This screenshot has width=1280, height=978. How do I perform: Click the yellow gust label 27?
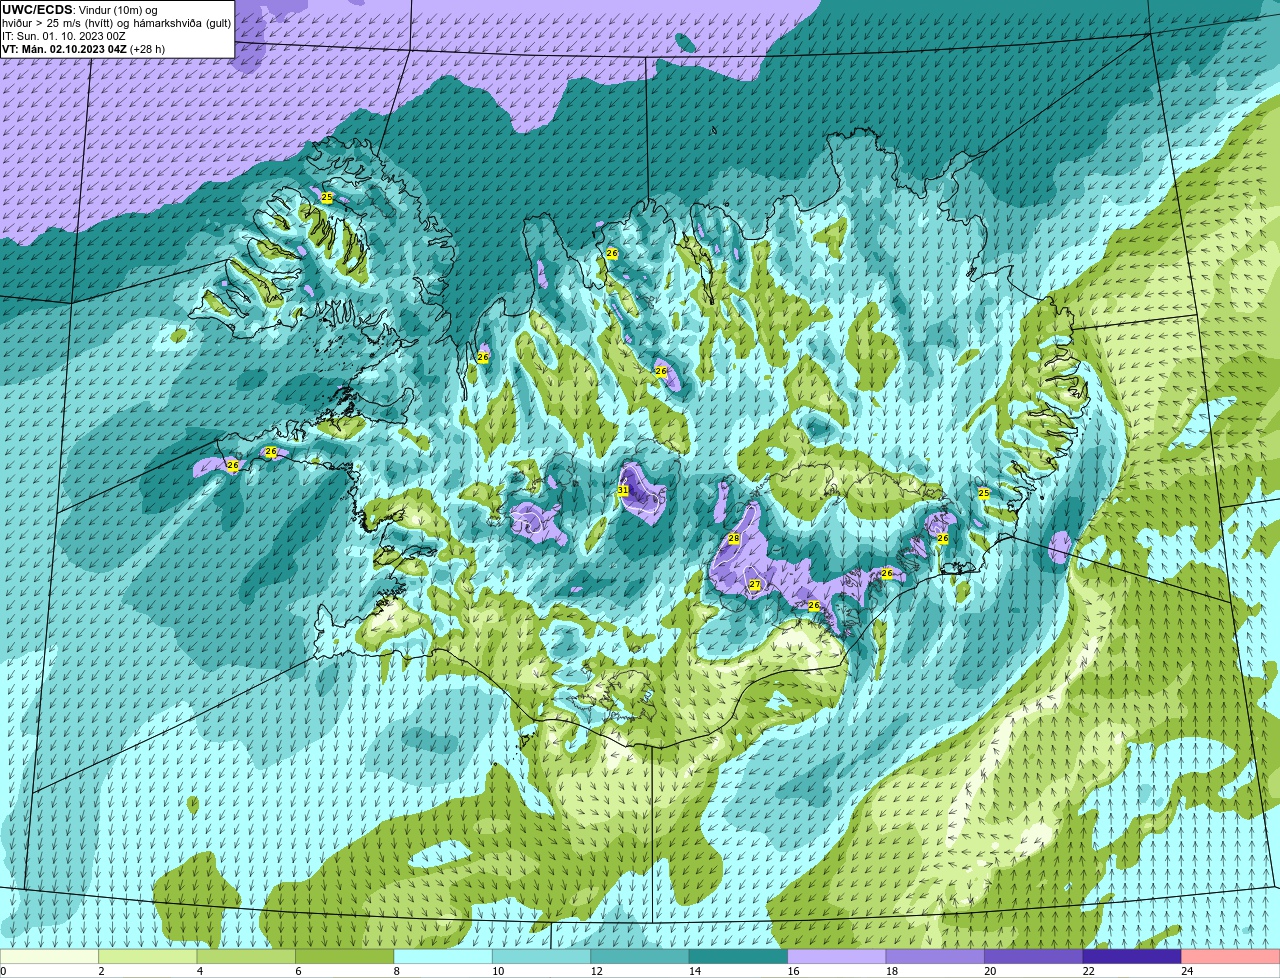755,585
